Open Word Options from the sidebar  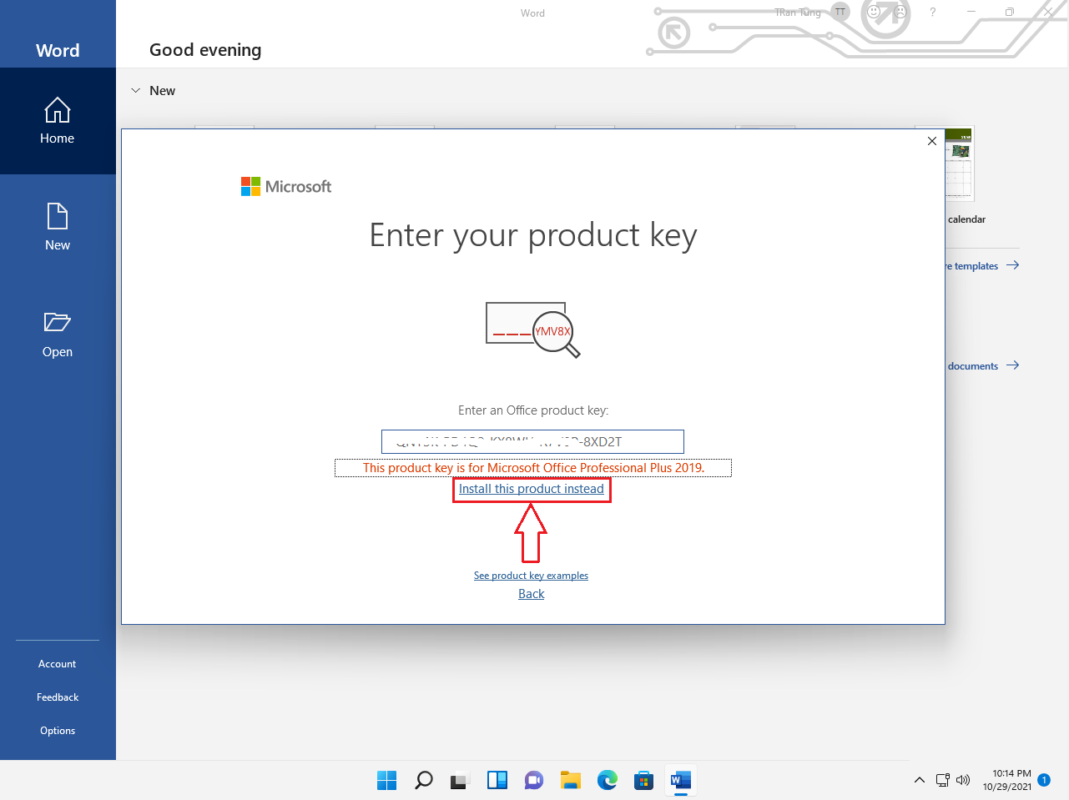(x=57, y=730)
